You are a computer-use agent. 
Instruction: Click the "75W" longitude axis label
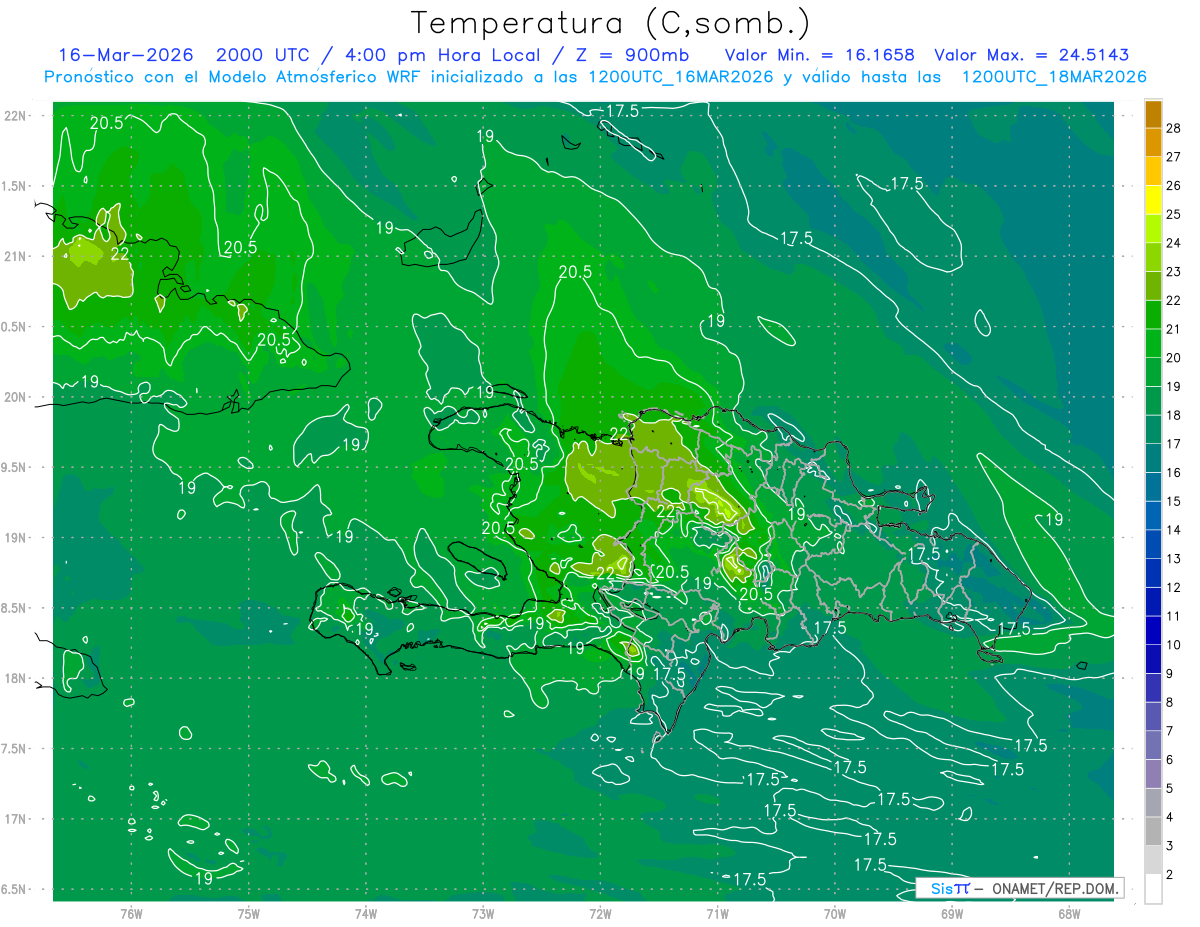[x=249, y=913]
